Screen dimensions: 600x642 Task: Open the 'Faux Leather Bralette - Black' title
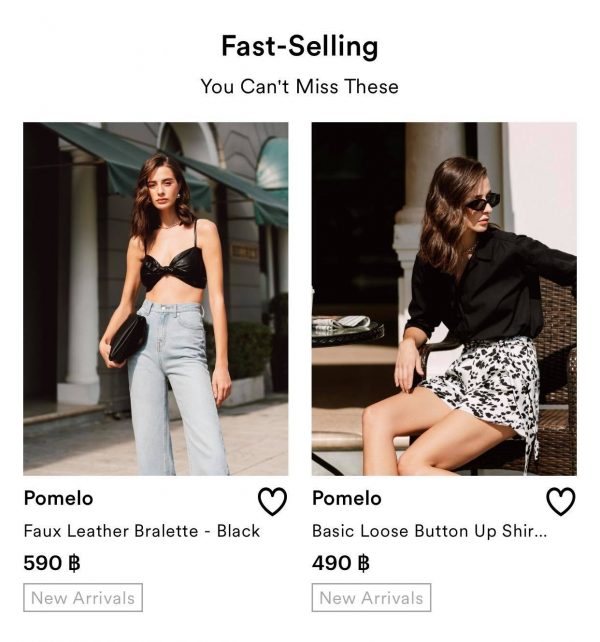[x=141, y=531]
